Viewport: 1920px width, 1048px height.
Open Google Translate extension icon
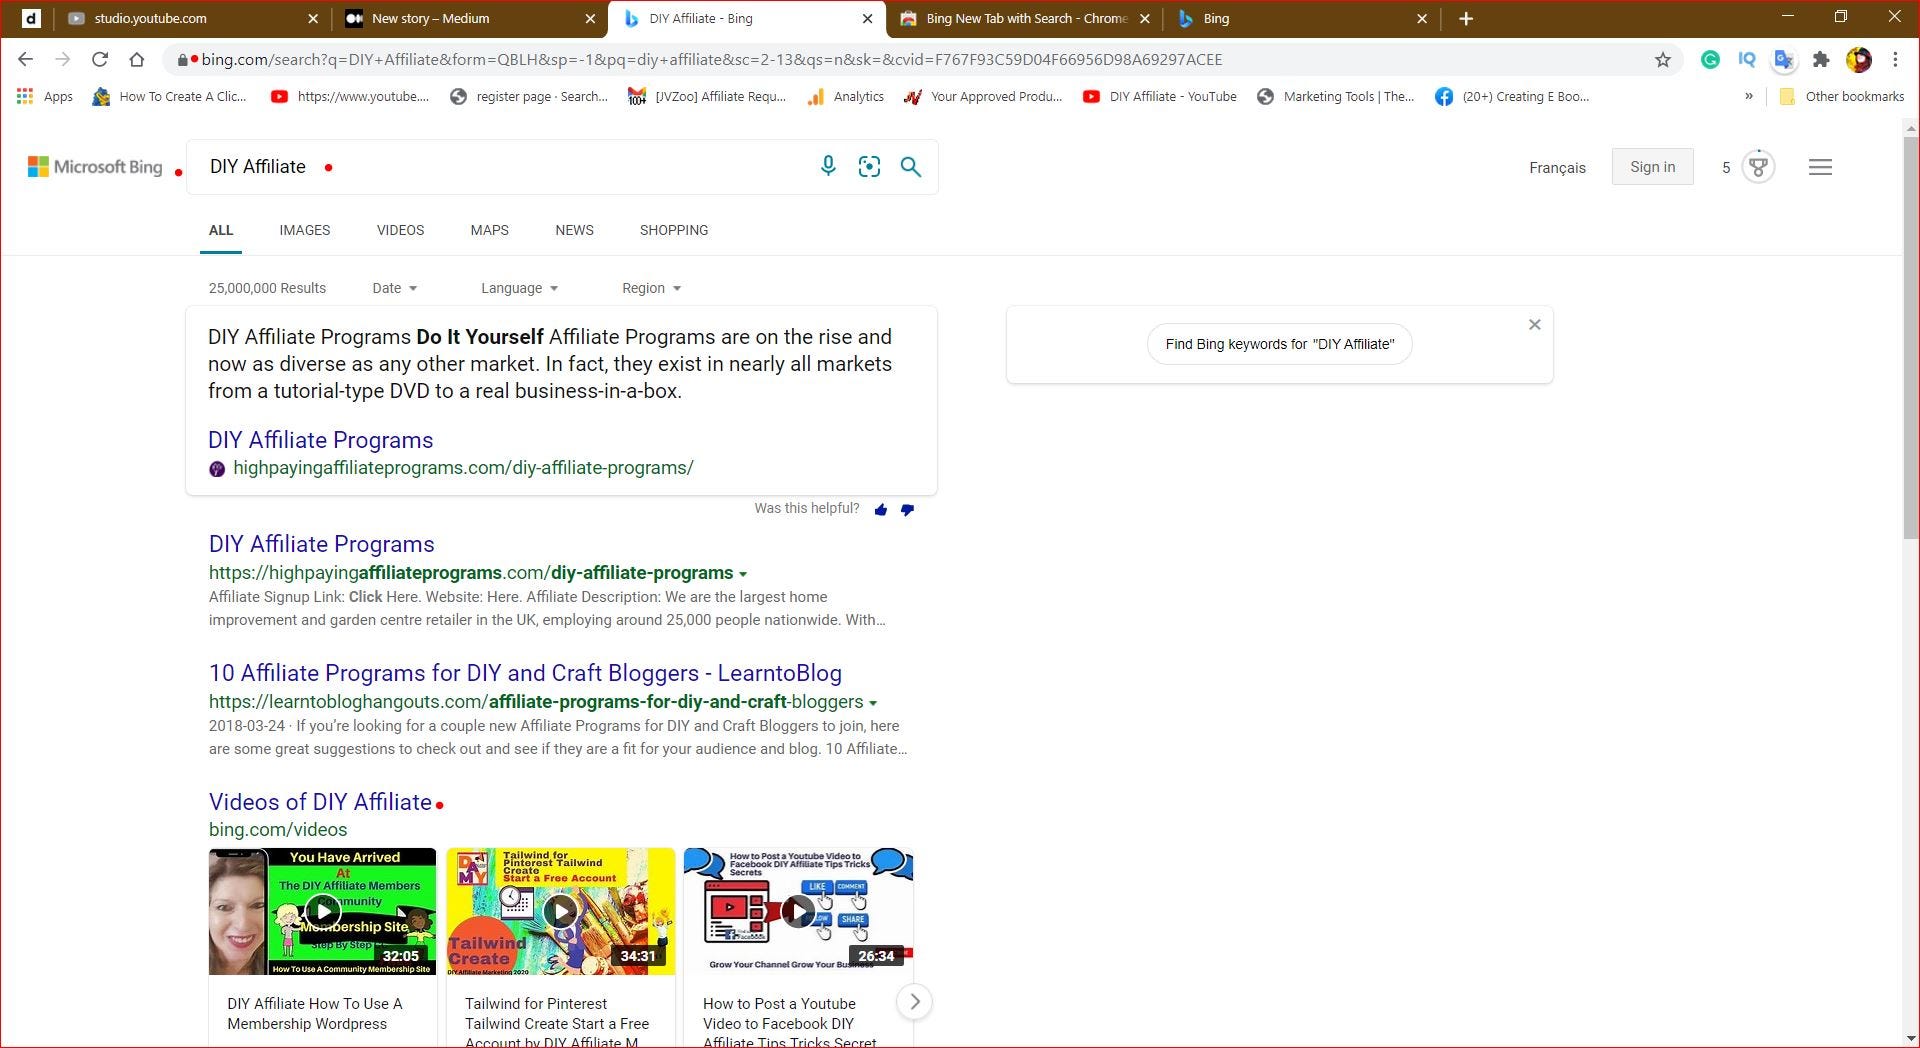coord(1784,59)
